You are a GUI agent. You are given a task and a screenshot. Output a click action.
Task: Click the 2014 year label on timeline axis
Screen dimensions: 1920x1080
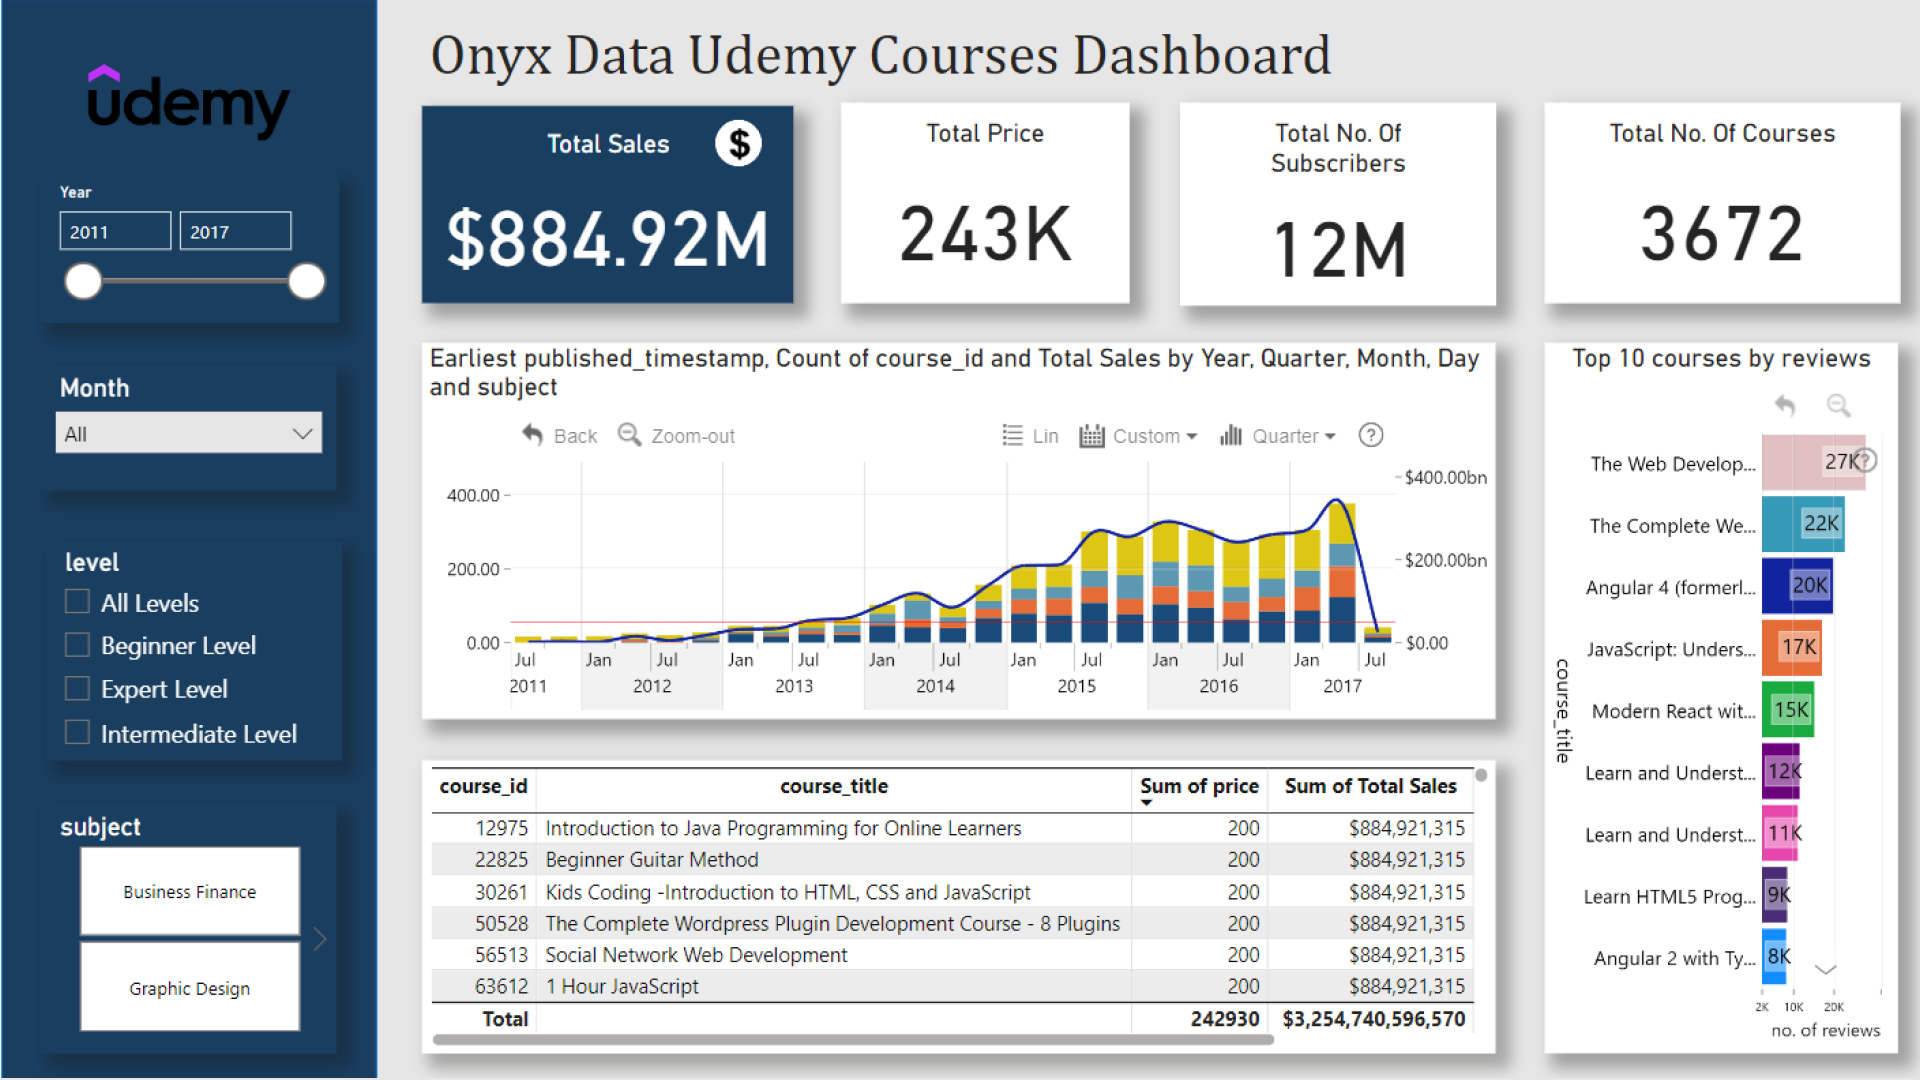[x=935, y=686]
